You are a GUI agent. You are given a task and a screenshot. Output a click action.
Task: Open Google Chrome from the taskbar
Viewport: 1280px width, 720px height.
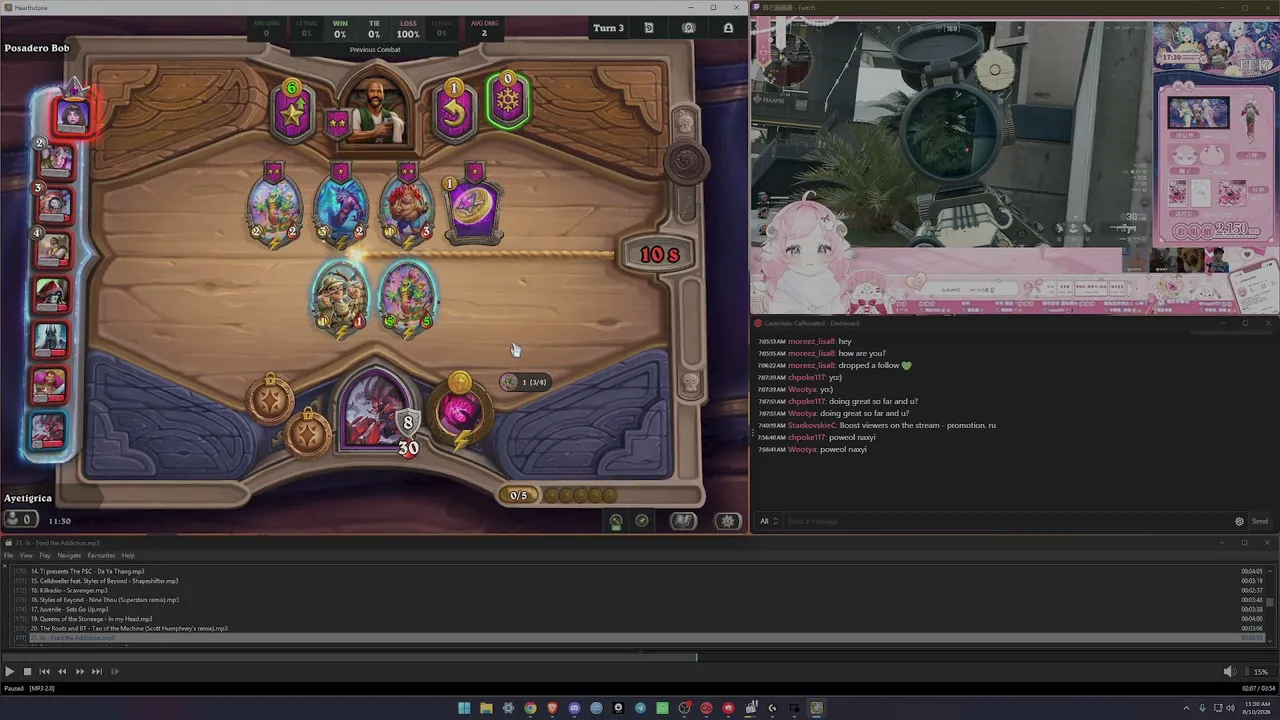(530, 708)
